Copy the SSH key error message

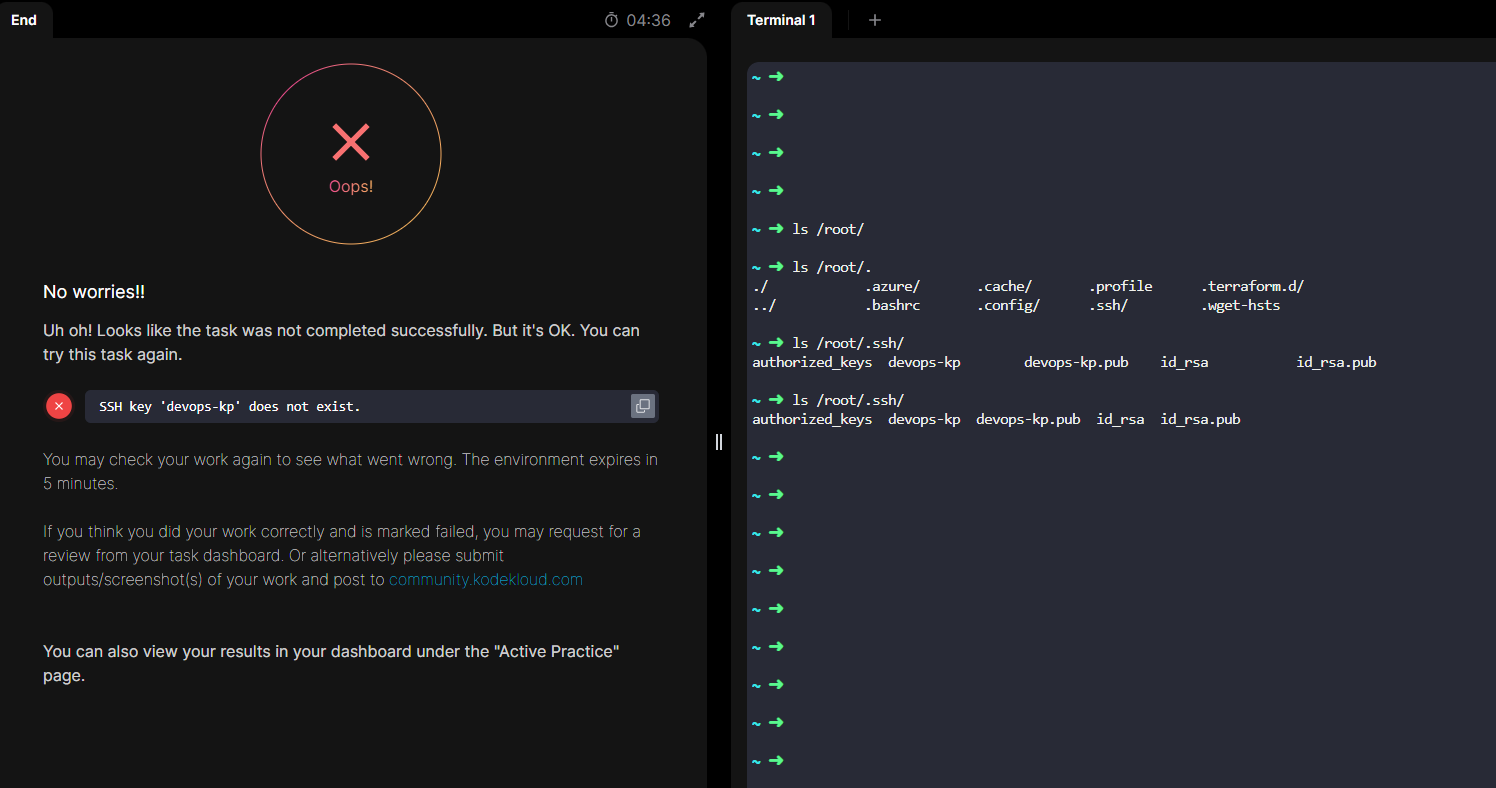[x=642, y=406]
